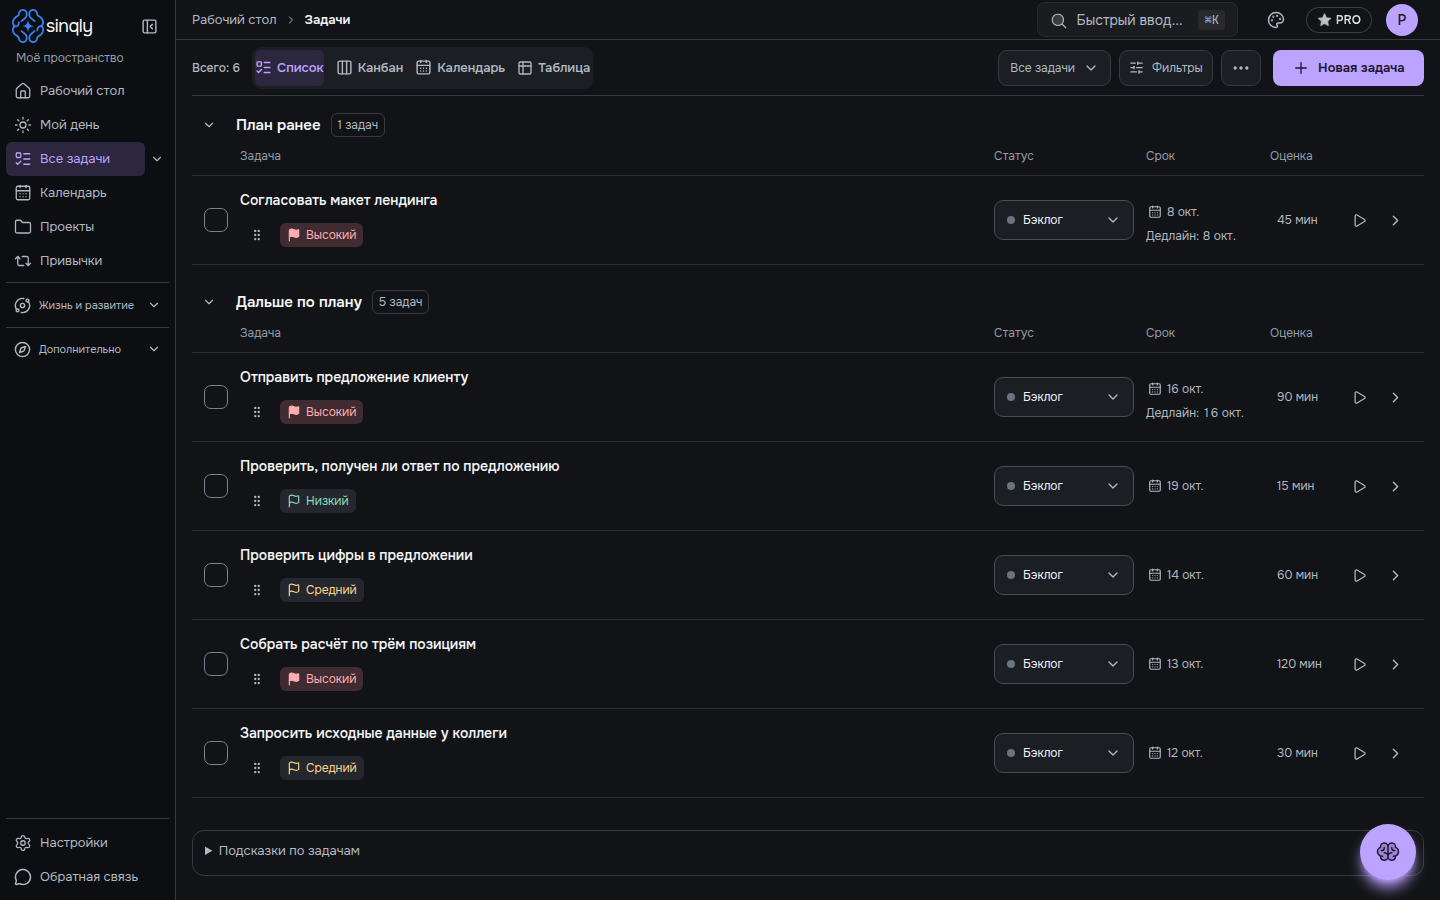Viewport: 1440px width, 900px height.
Task: Click the sinqly logo
Action: 52,26
